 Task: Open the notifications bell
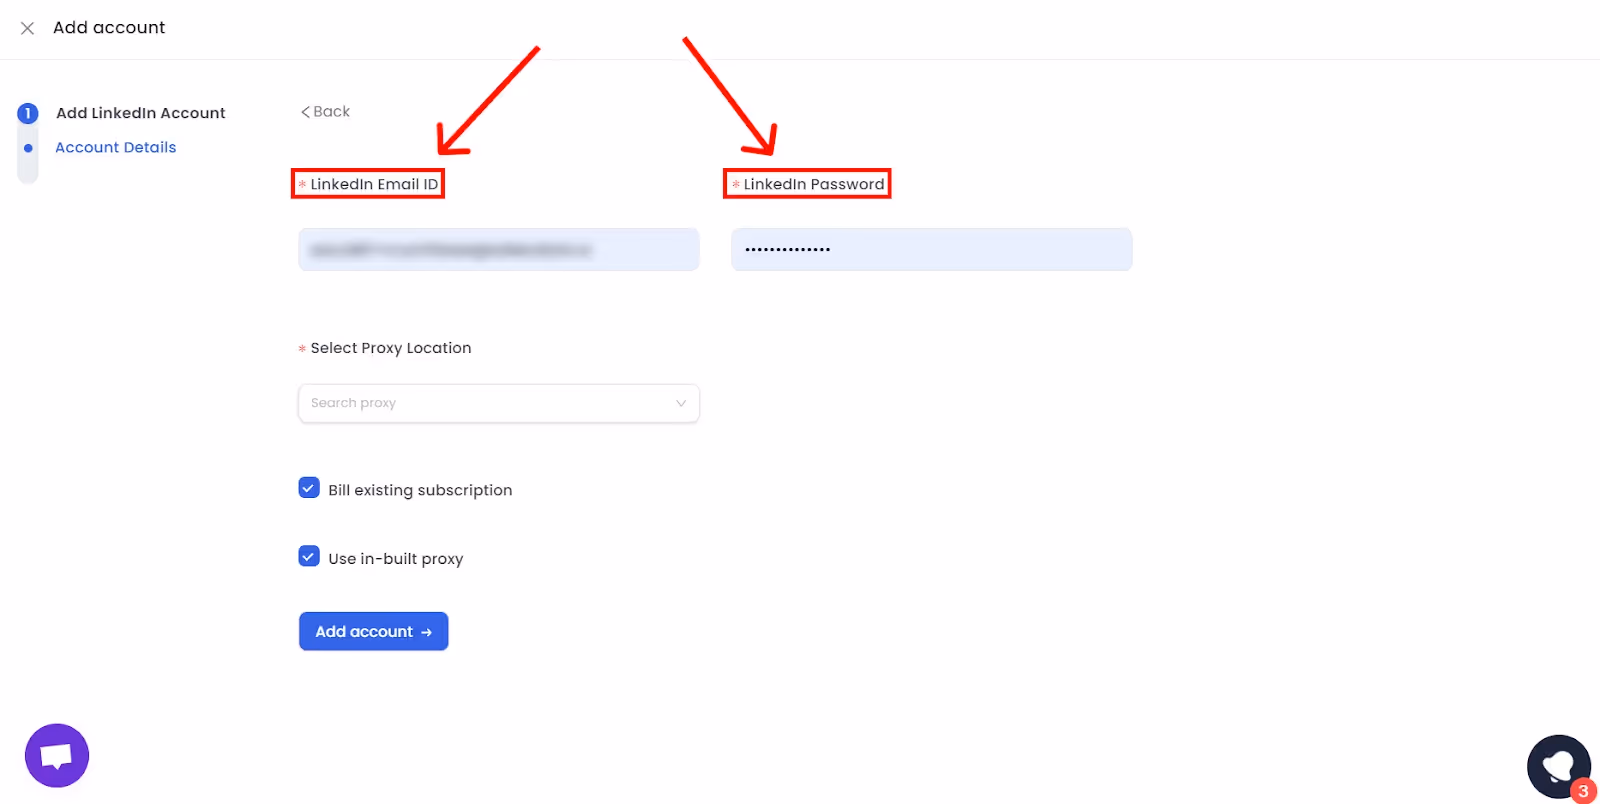[x=1558, y=765]
